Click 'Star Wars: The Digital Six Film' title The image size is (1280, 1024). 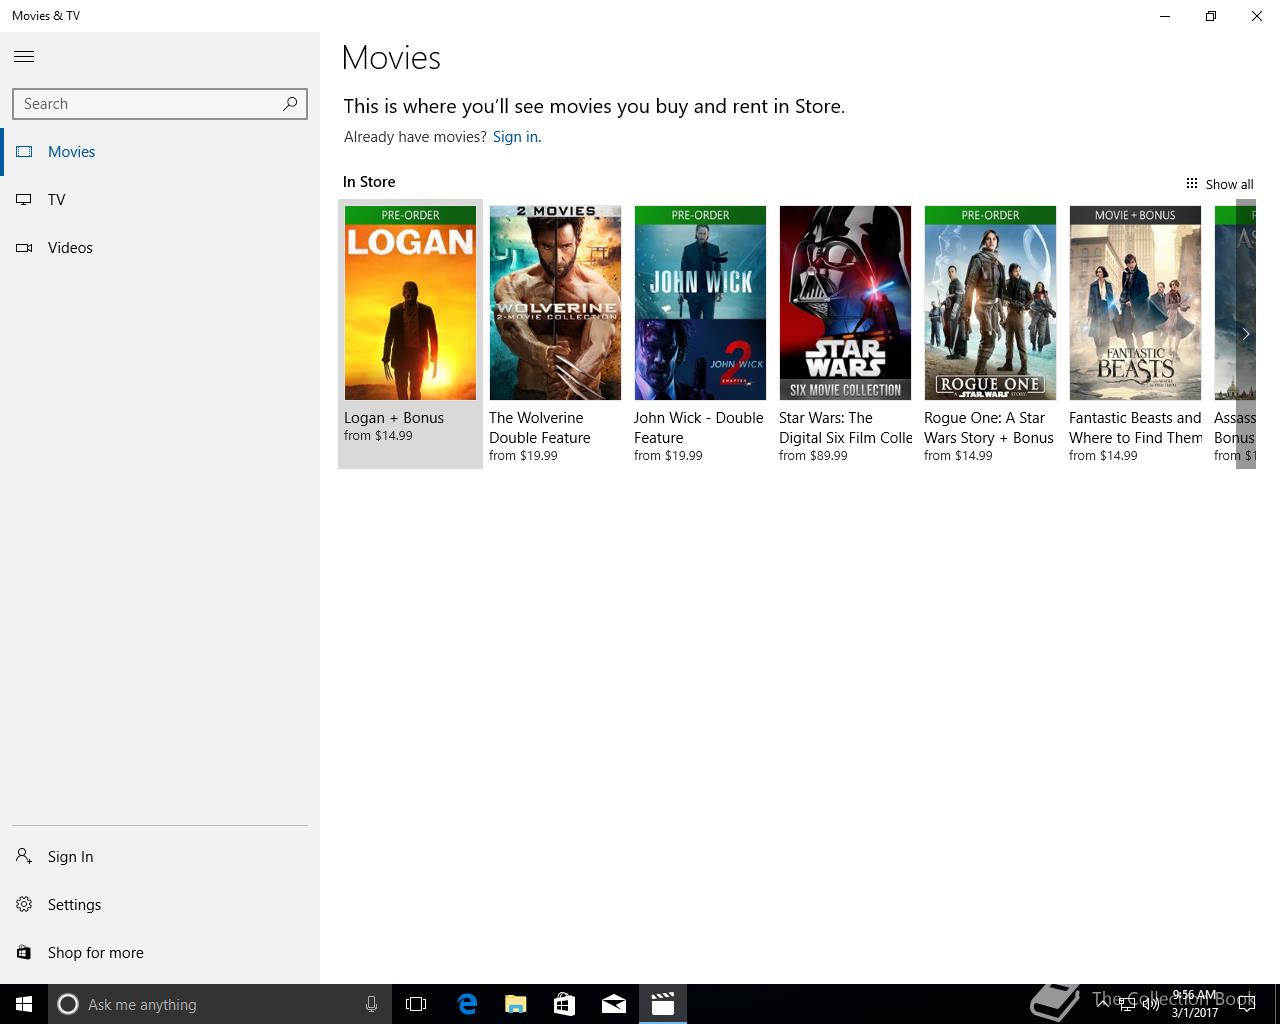click(846, 428)
